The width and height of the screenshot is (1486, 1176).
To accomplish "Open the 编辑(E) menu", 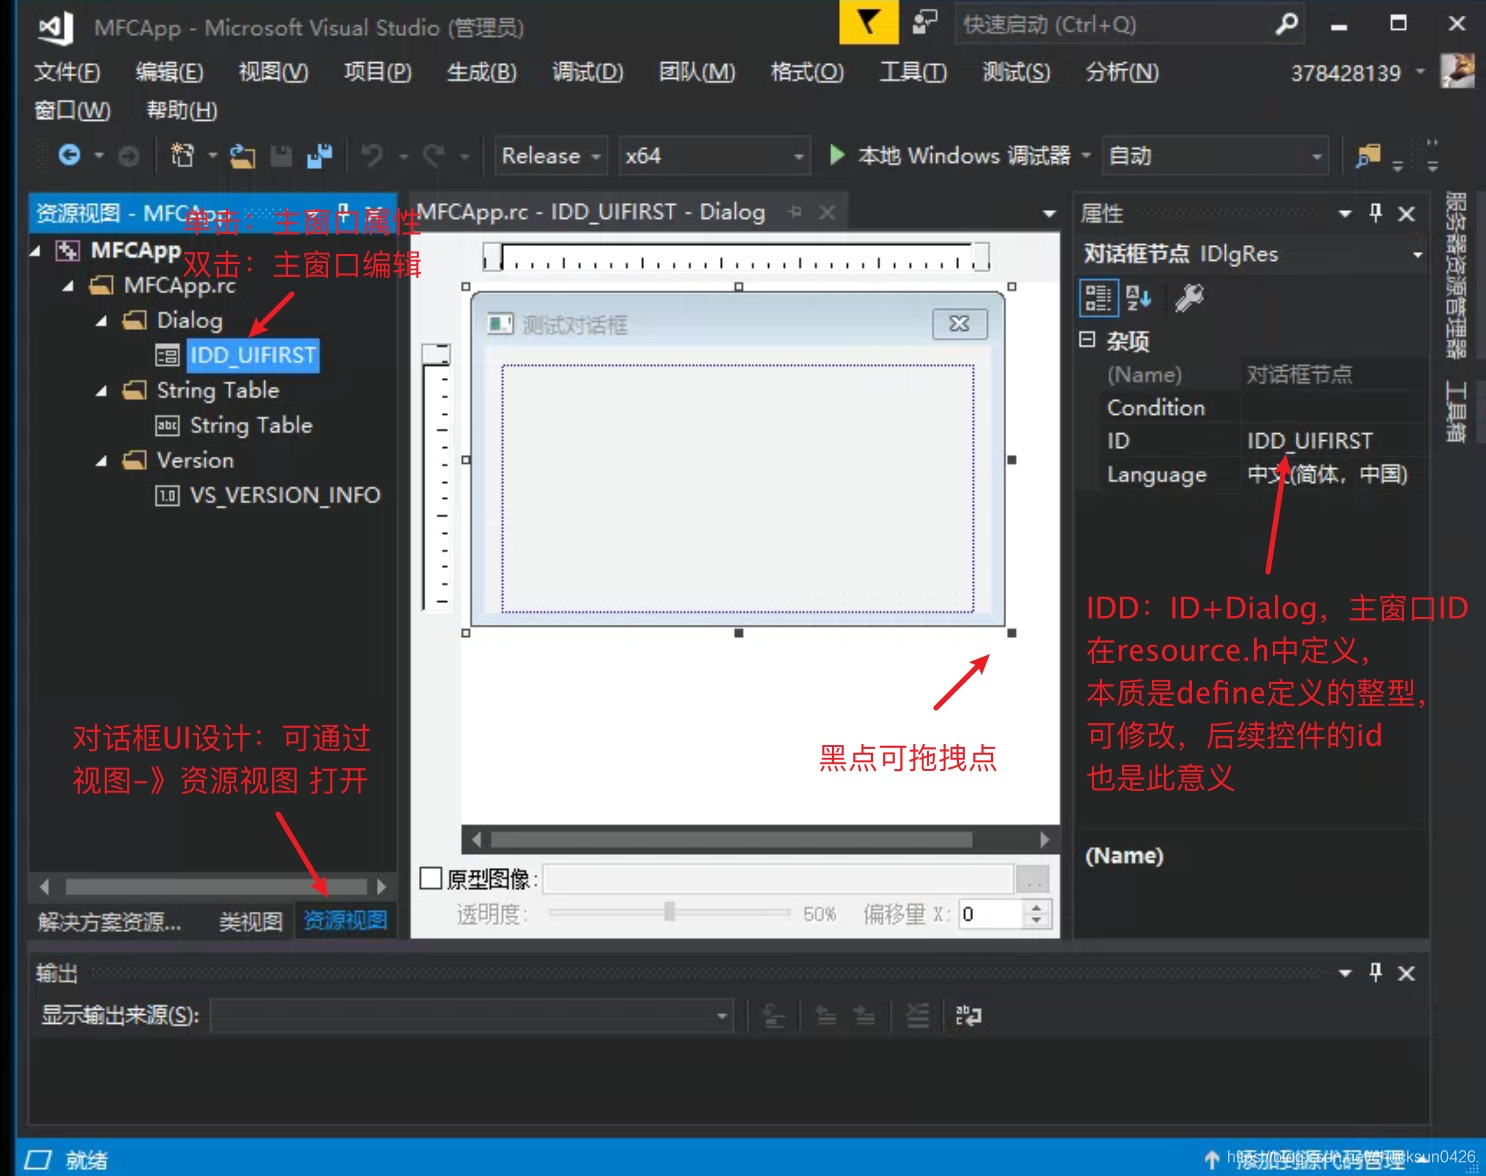I will point(169,72).
